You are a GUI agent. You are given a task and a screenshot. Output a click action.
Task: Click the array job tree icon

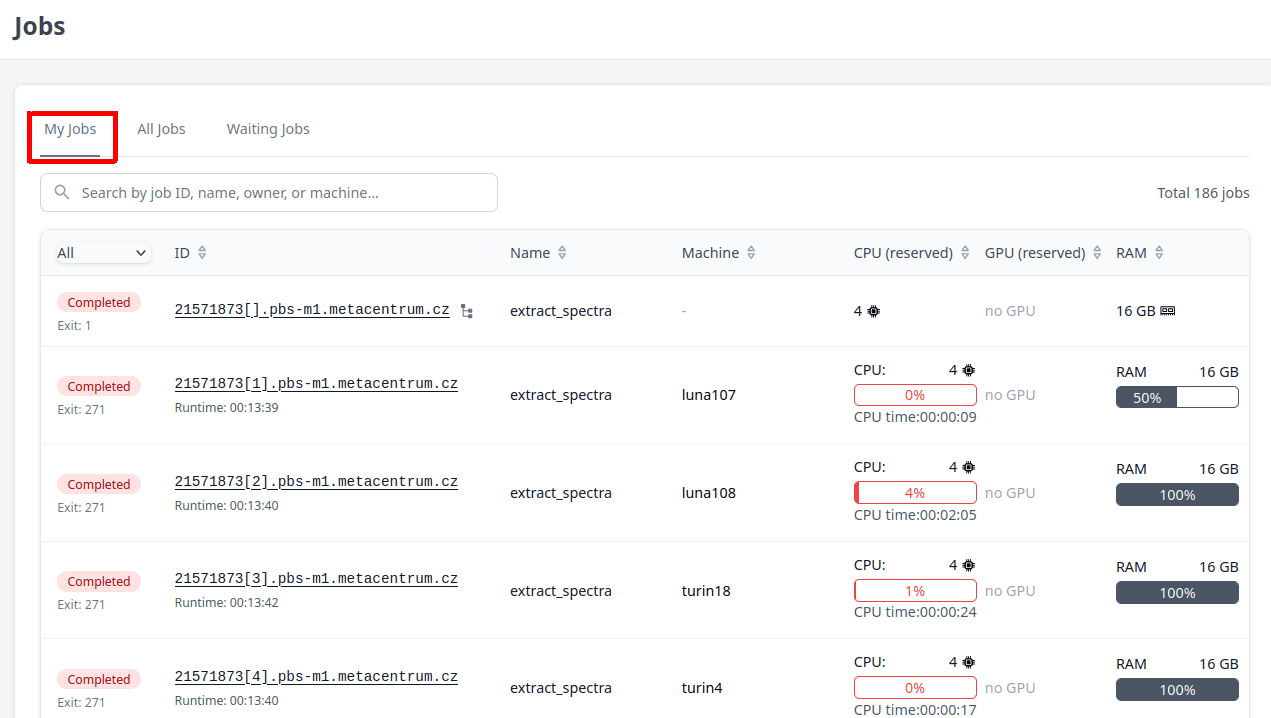[x=467, y=311]
